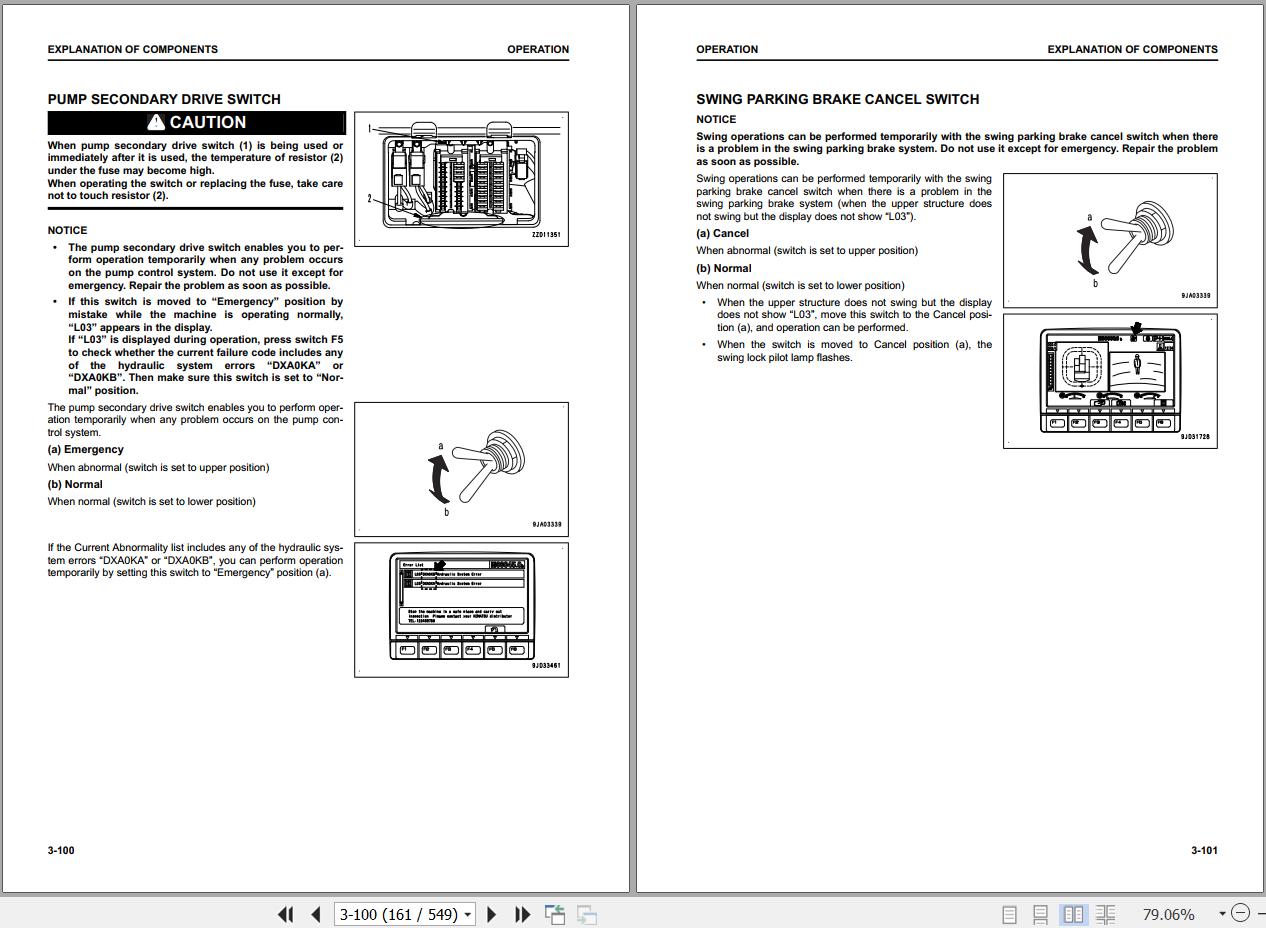Click the SWING PARKING BRAKE CANCEL SWITCH heading

pos(838,99)
